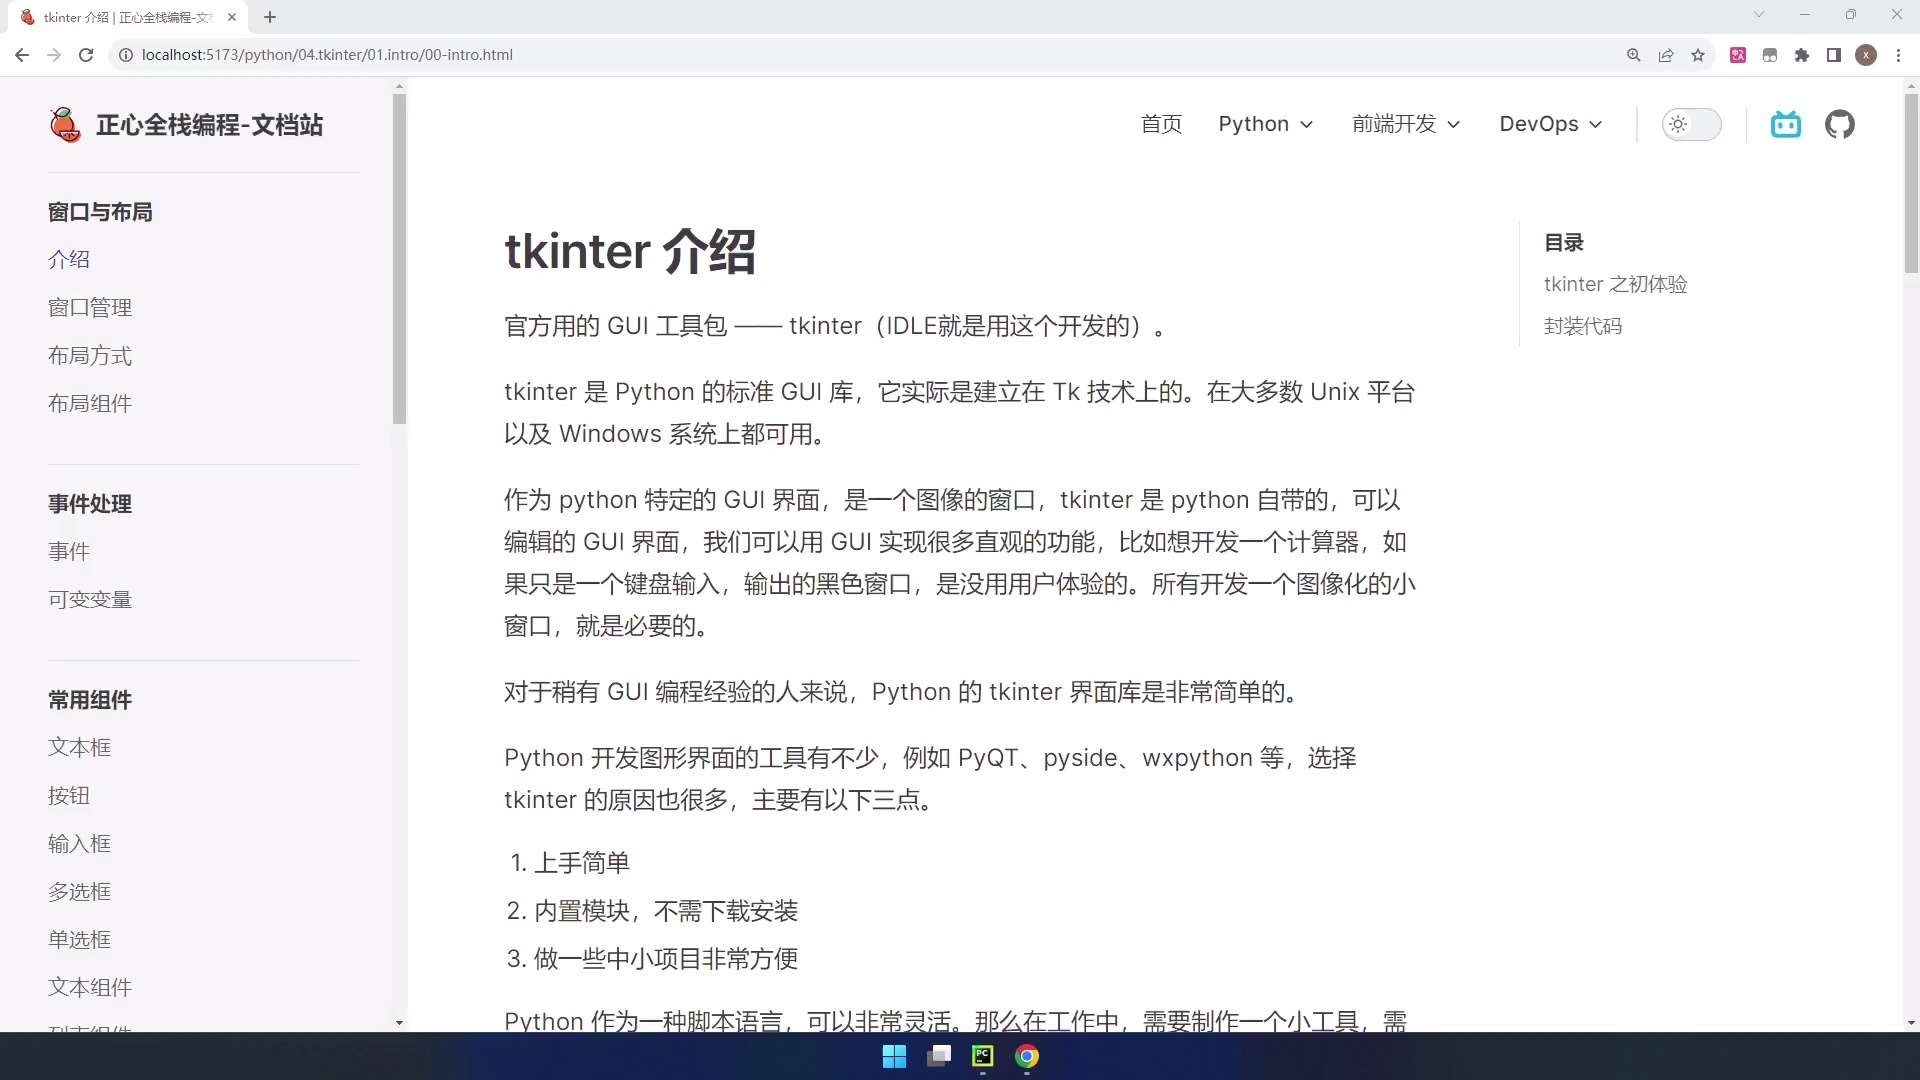Jump to 封装代码 in 目录
1920x1080 pixels.
pyautogui.click(x=1583, y=326)
